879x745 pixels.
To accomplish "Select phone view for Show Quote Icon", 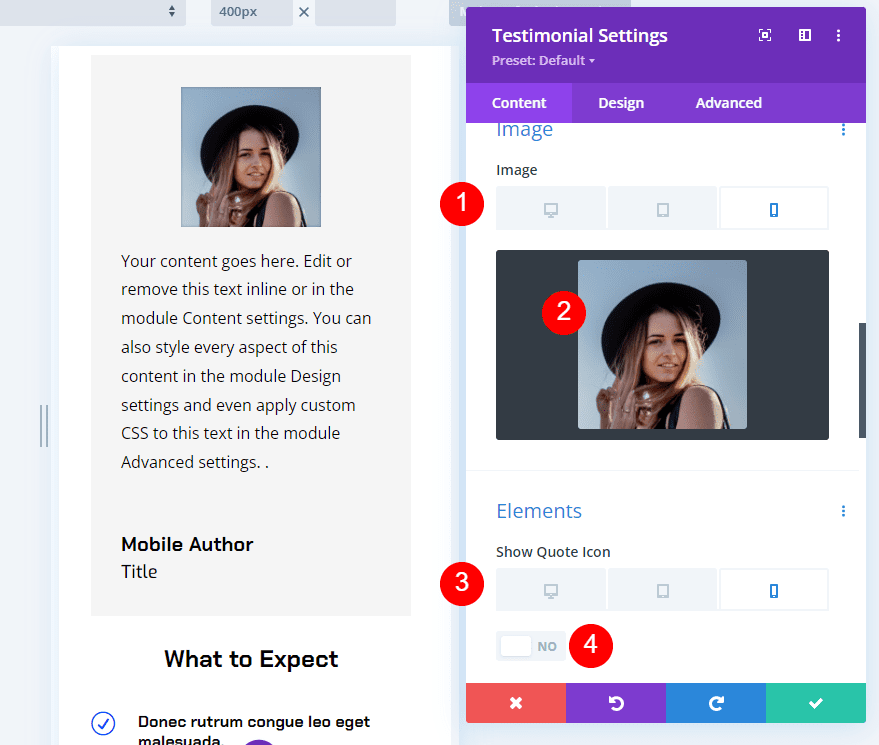I will click(x=774, y=589).
